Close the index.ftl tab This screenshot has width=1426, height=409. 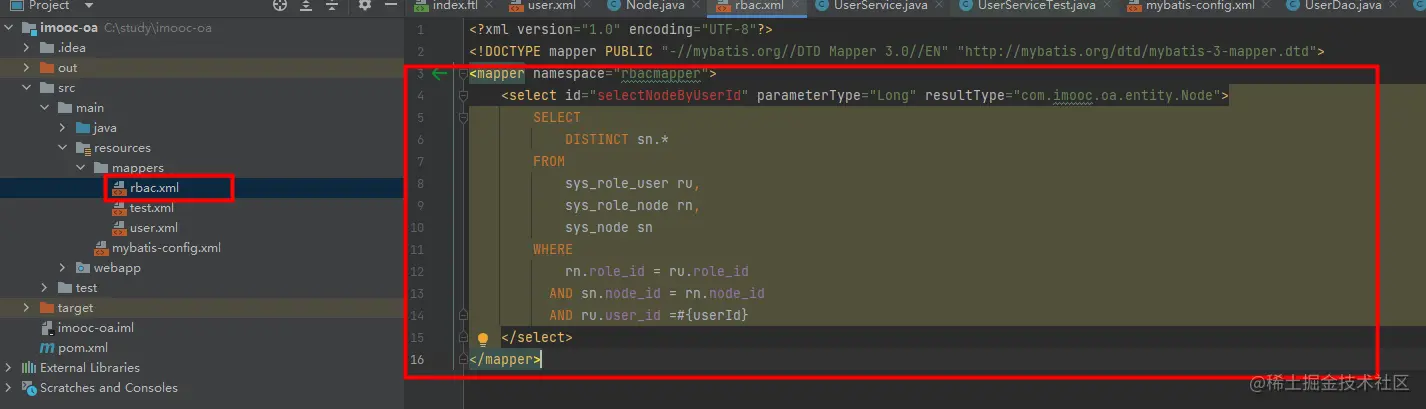click(x=489, y=5)
